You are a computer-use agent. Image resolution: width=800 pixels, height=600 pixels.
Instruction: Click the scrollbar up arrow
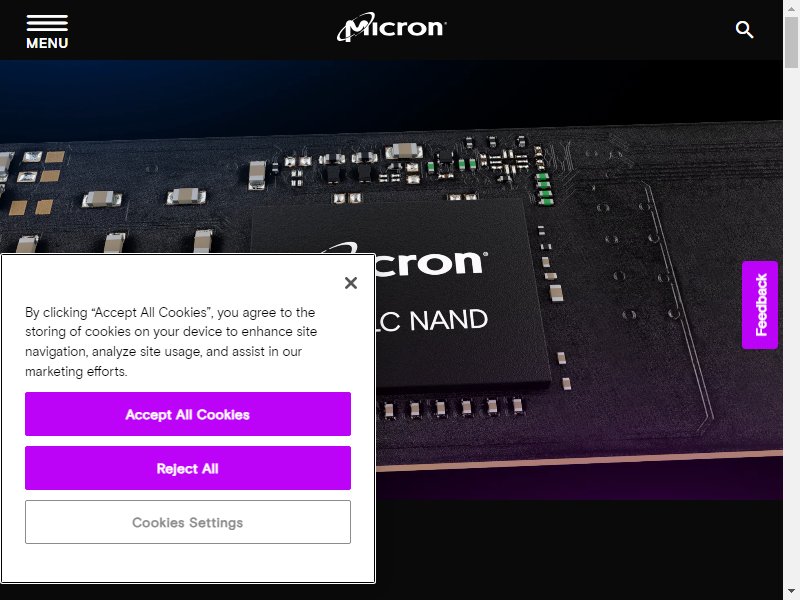click(x=791, y=9)
